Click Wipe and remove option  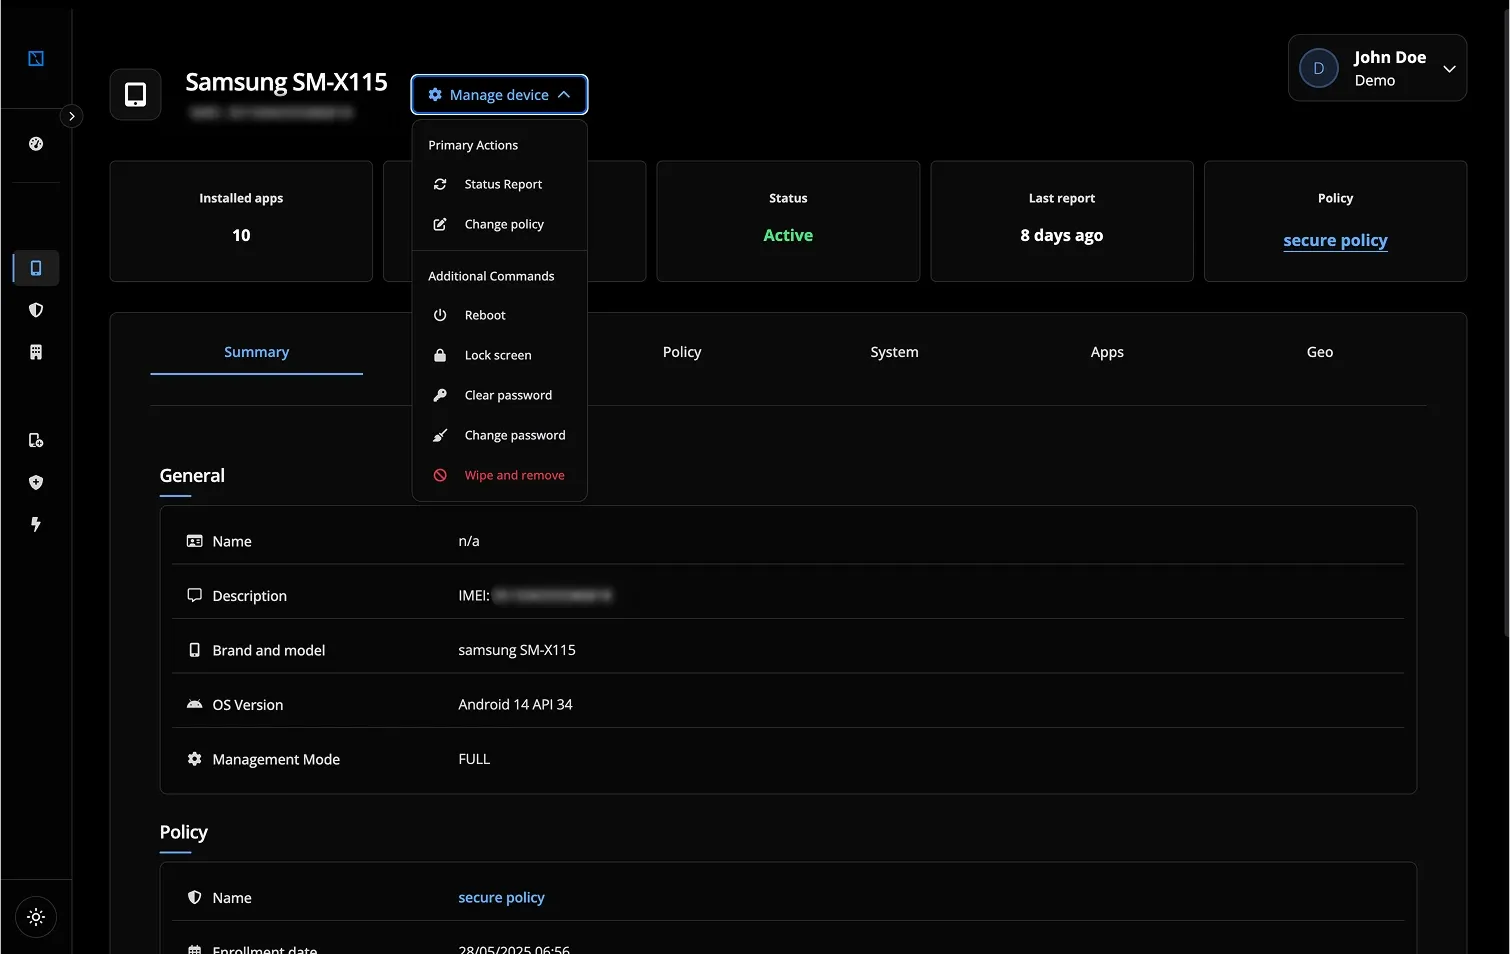point(514,475)
